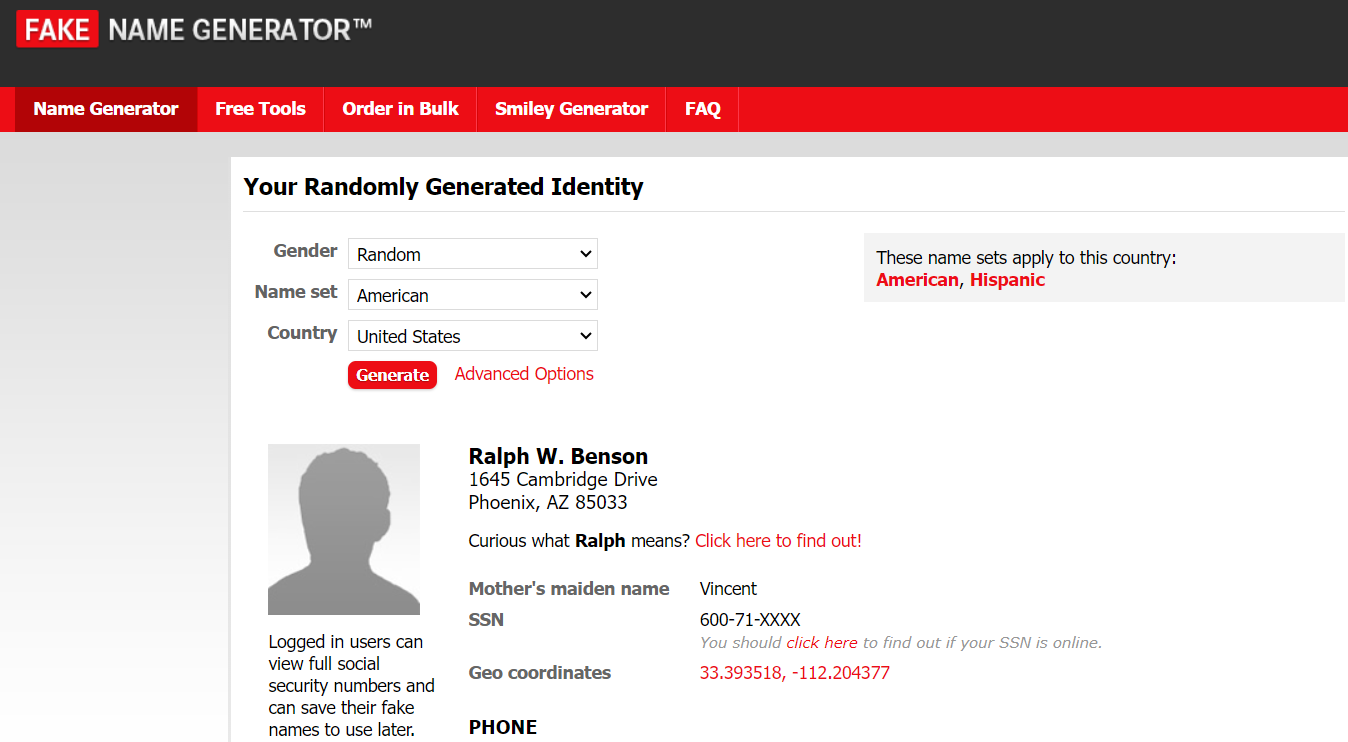
Task: Open the Gender dropdown
Action: [x=472, y=254]
